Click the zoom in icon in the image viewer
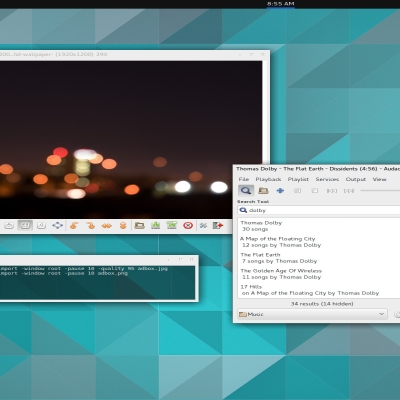 click(x=9, y=226)
